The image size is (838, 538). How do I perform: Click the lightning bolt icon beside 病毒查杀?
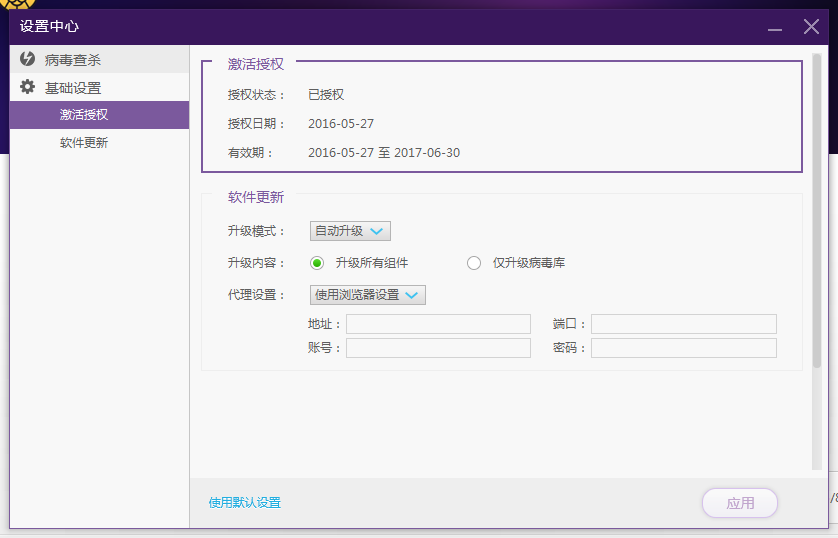pos(27,59)
